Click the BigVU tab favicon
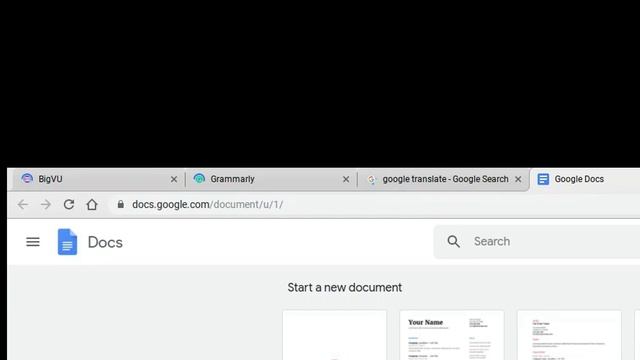Screen dimensions: 640x360 click(27, 179)
